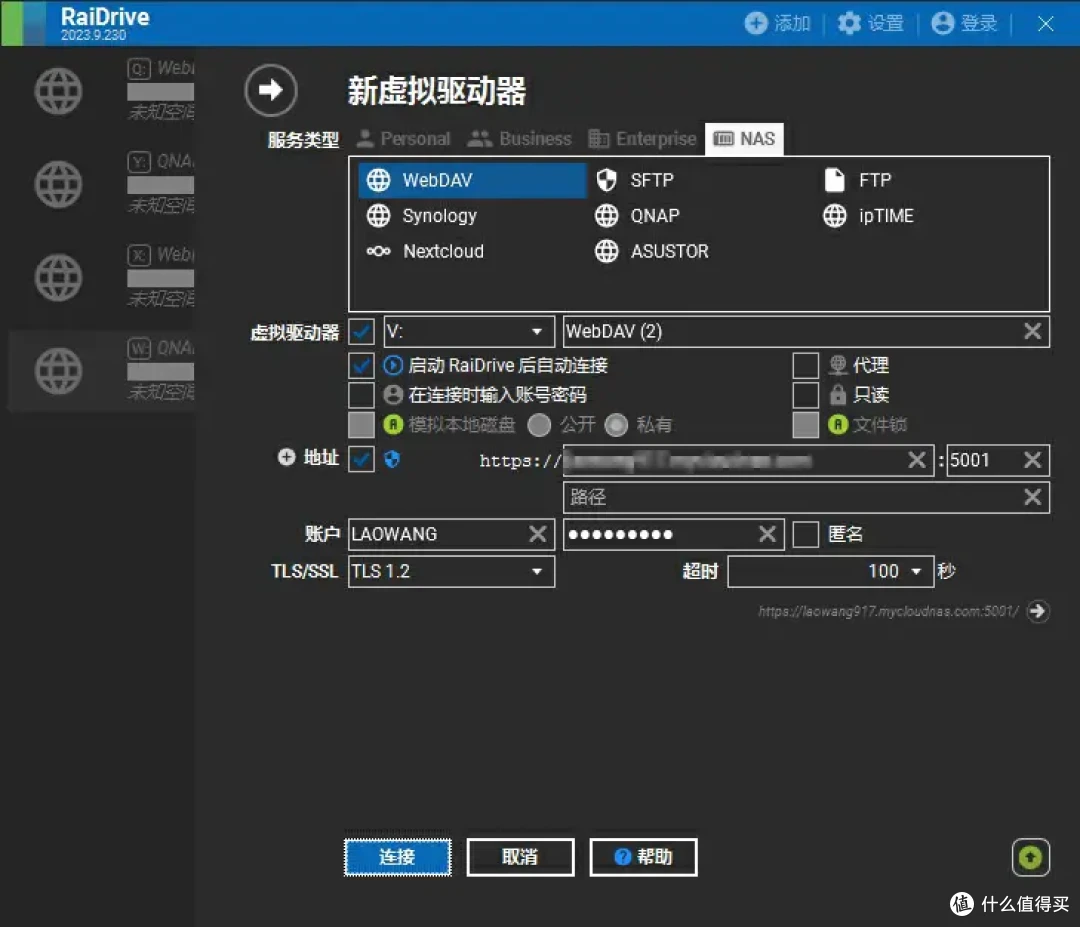
Task: Select the 私有 radio option
Action: click(616, 425)
